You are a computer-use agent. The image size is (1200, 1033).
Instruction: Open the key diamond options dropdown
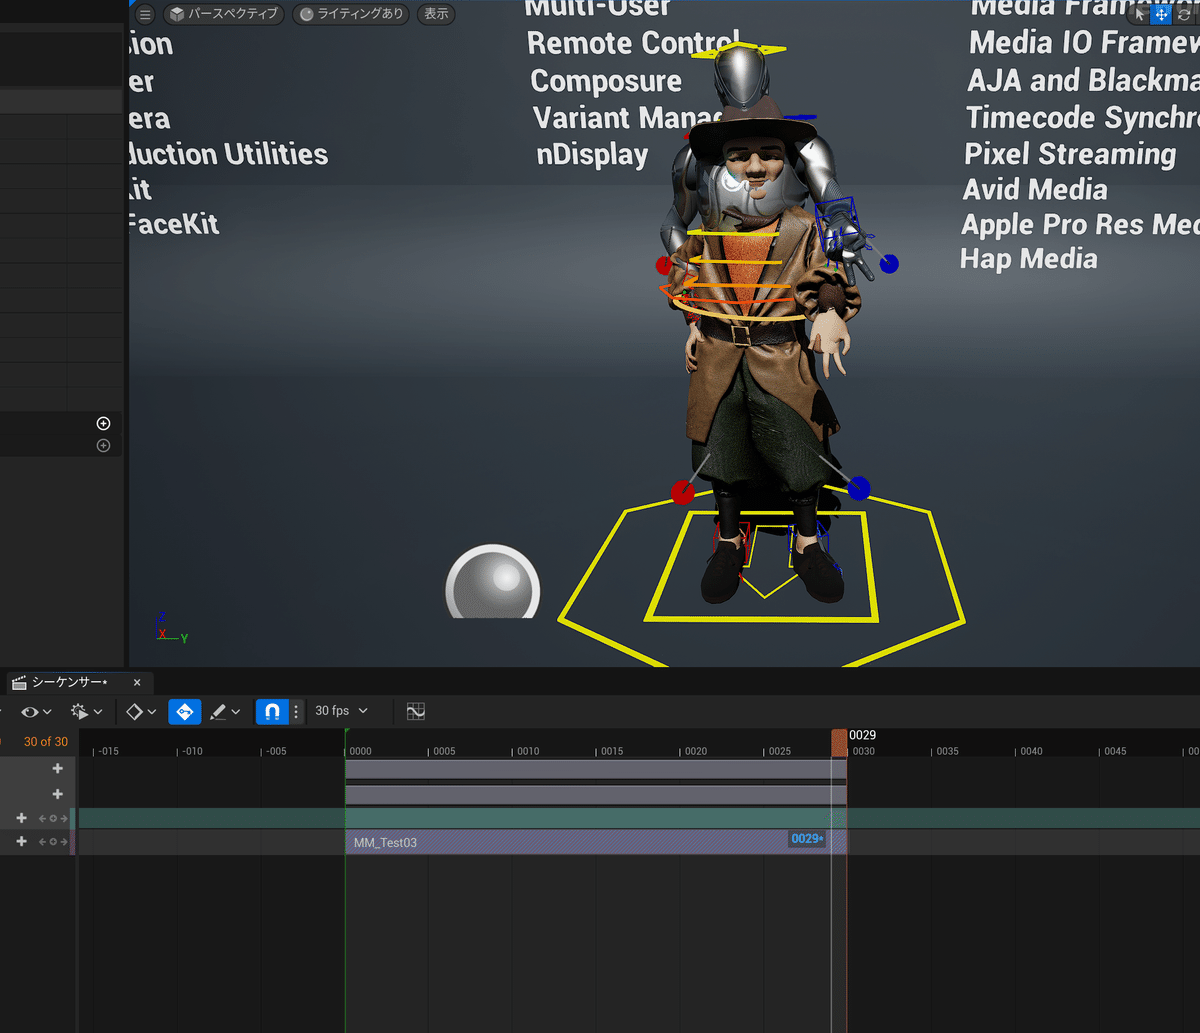[141, 711]
